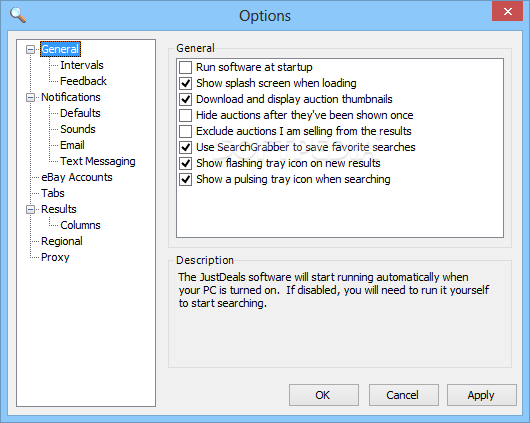The width and height of the screenshot is (530, 423).
Task: Toggle Download and display auction thumbnails
Action: click(x=186, y=99)
